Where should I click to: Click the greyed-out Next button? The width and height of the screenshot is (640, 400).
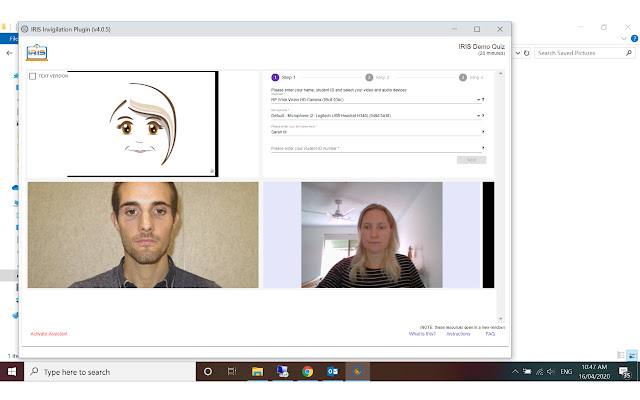(x=471, y=160)
